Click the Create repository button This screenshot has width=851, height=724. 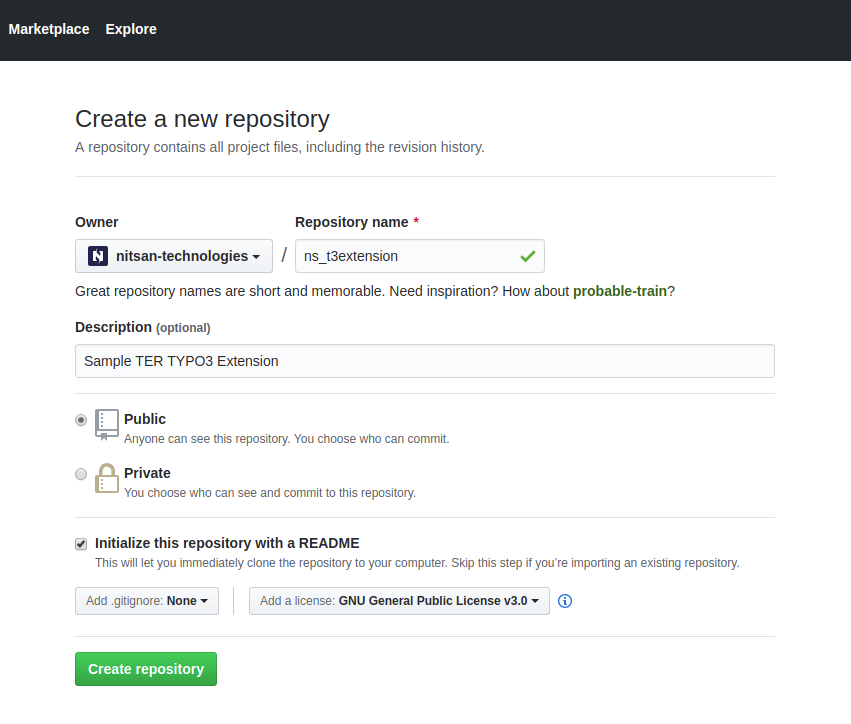click(145, 668)
